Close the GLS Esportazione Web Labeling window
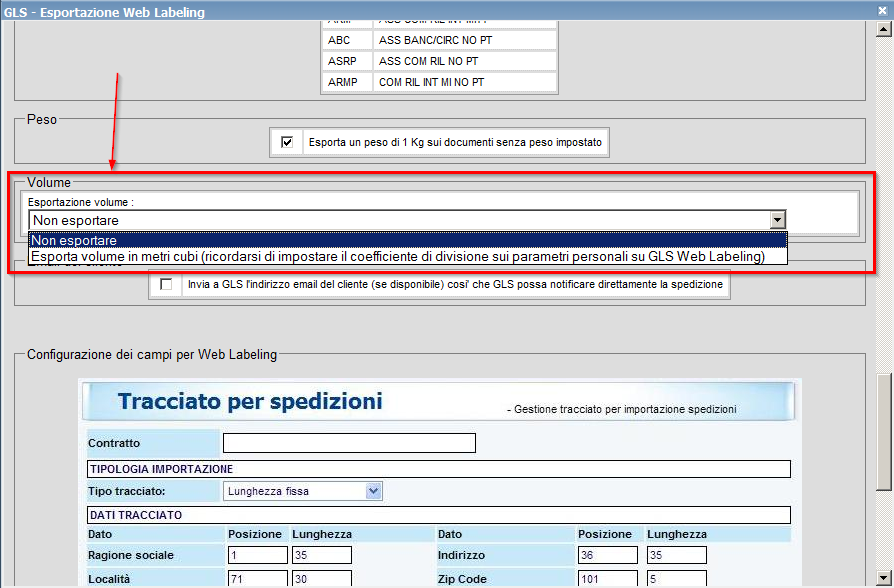The width and height of the screenshot is (894, 588). (882, 11)
